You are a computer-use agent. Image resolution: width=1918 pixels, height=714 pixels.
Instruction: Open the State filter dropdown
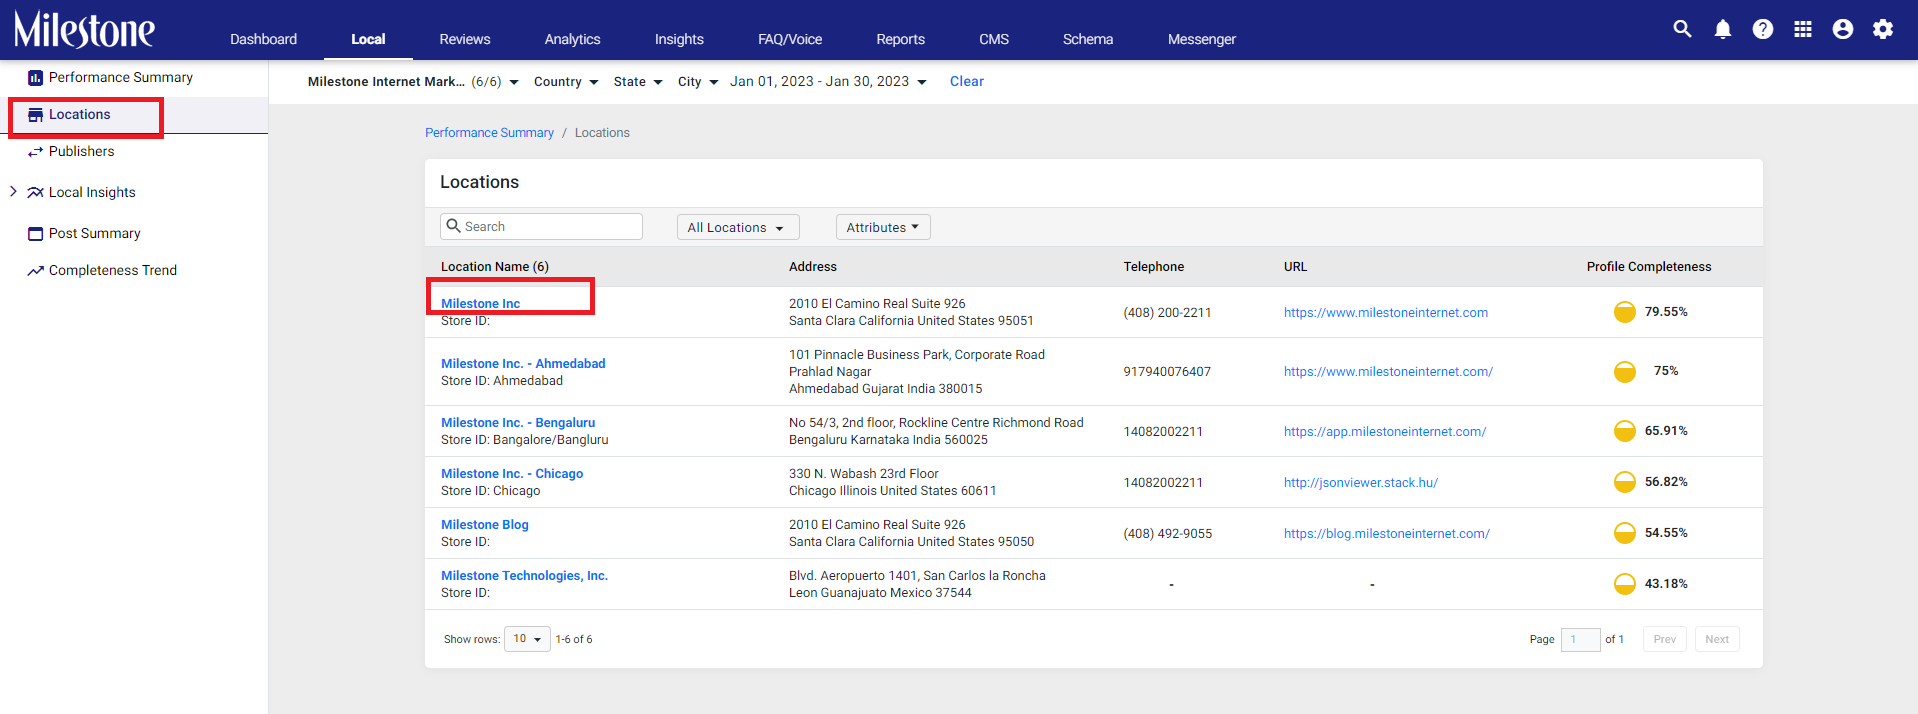click(x=638, y=82)
